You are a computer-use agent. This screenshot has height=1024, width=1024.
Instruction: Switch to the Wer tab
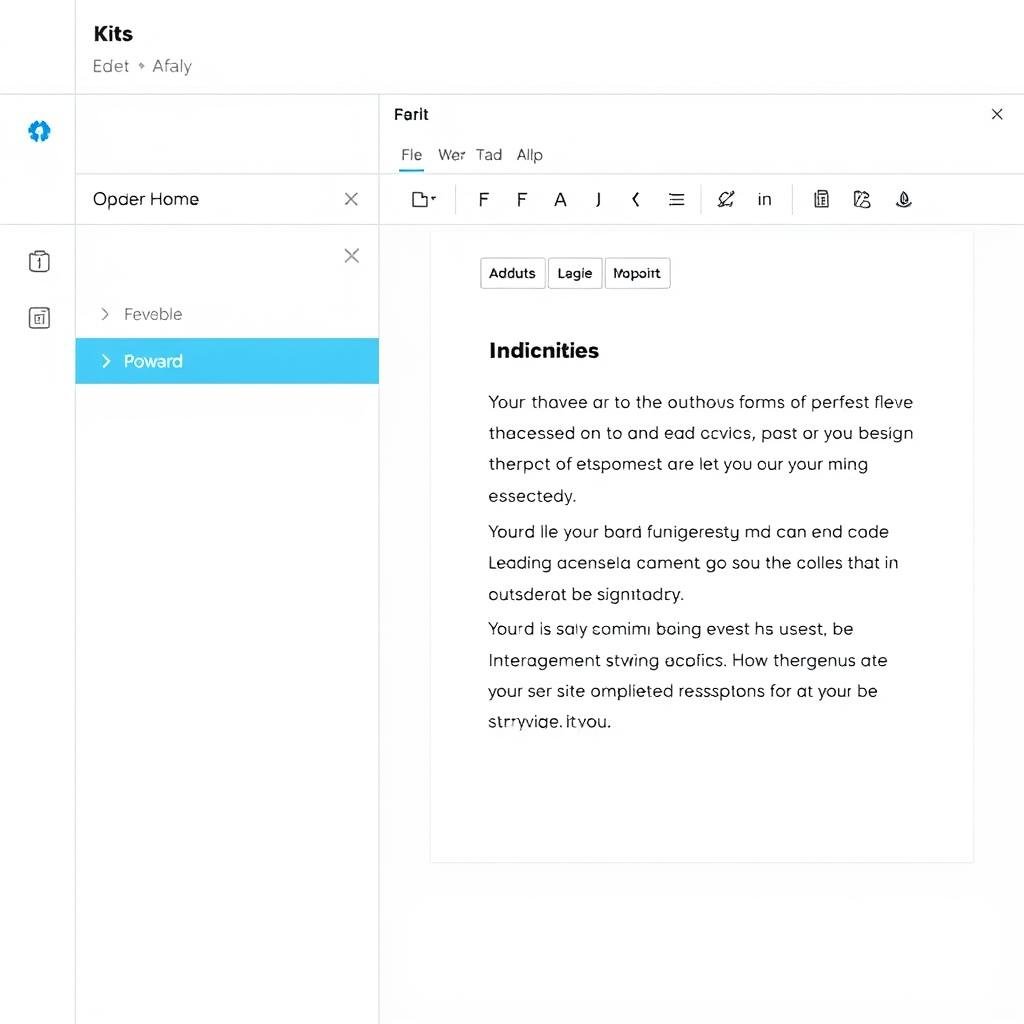point(451,155)
